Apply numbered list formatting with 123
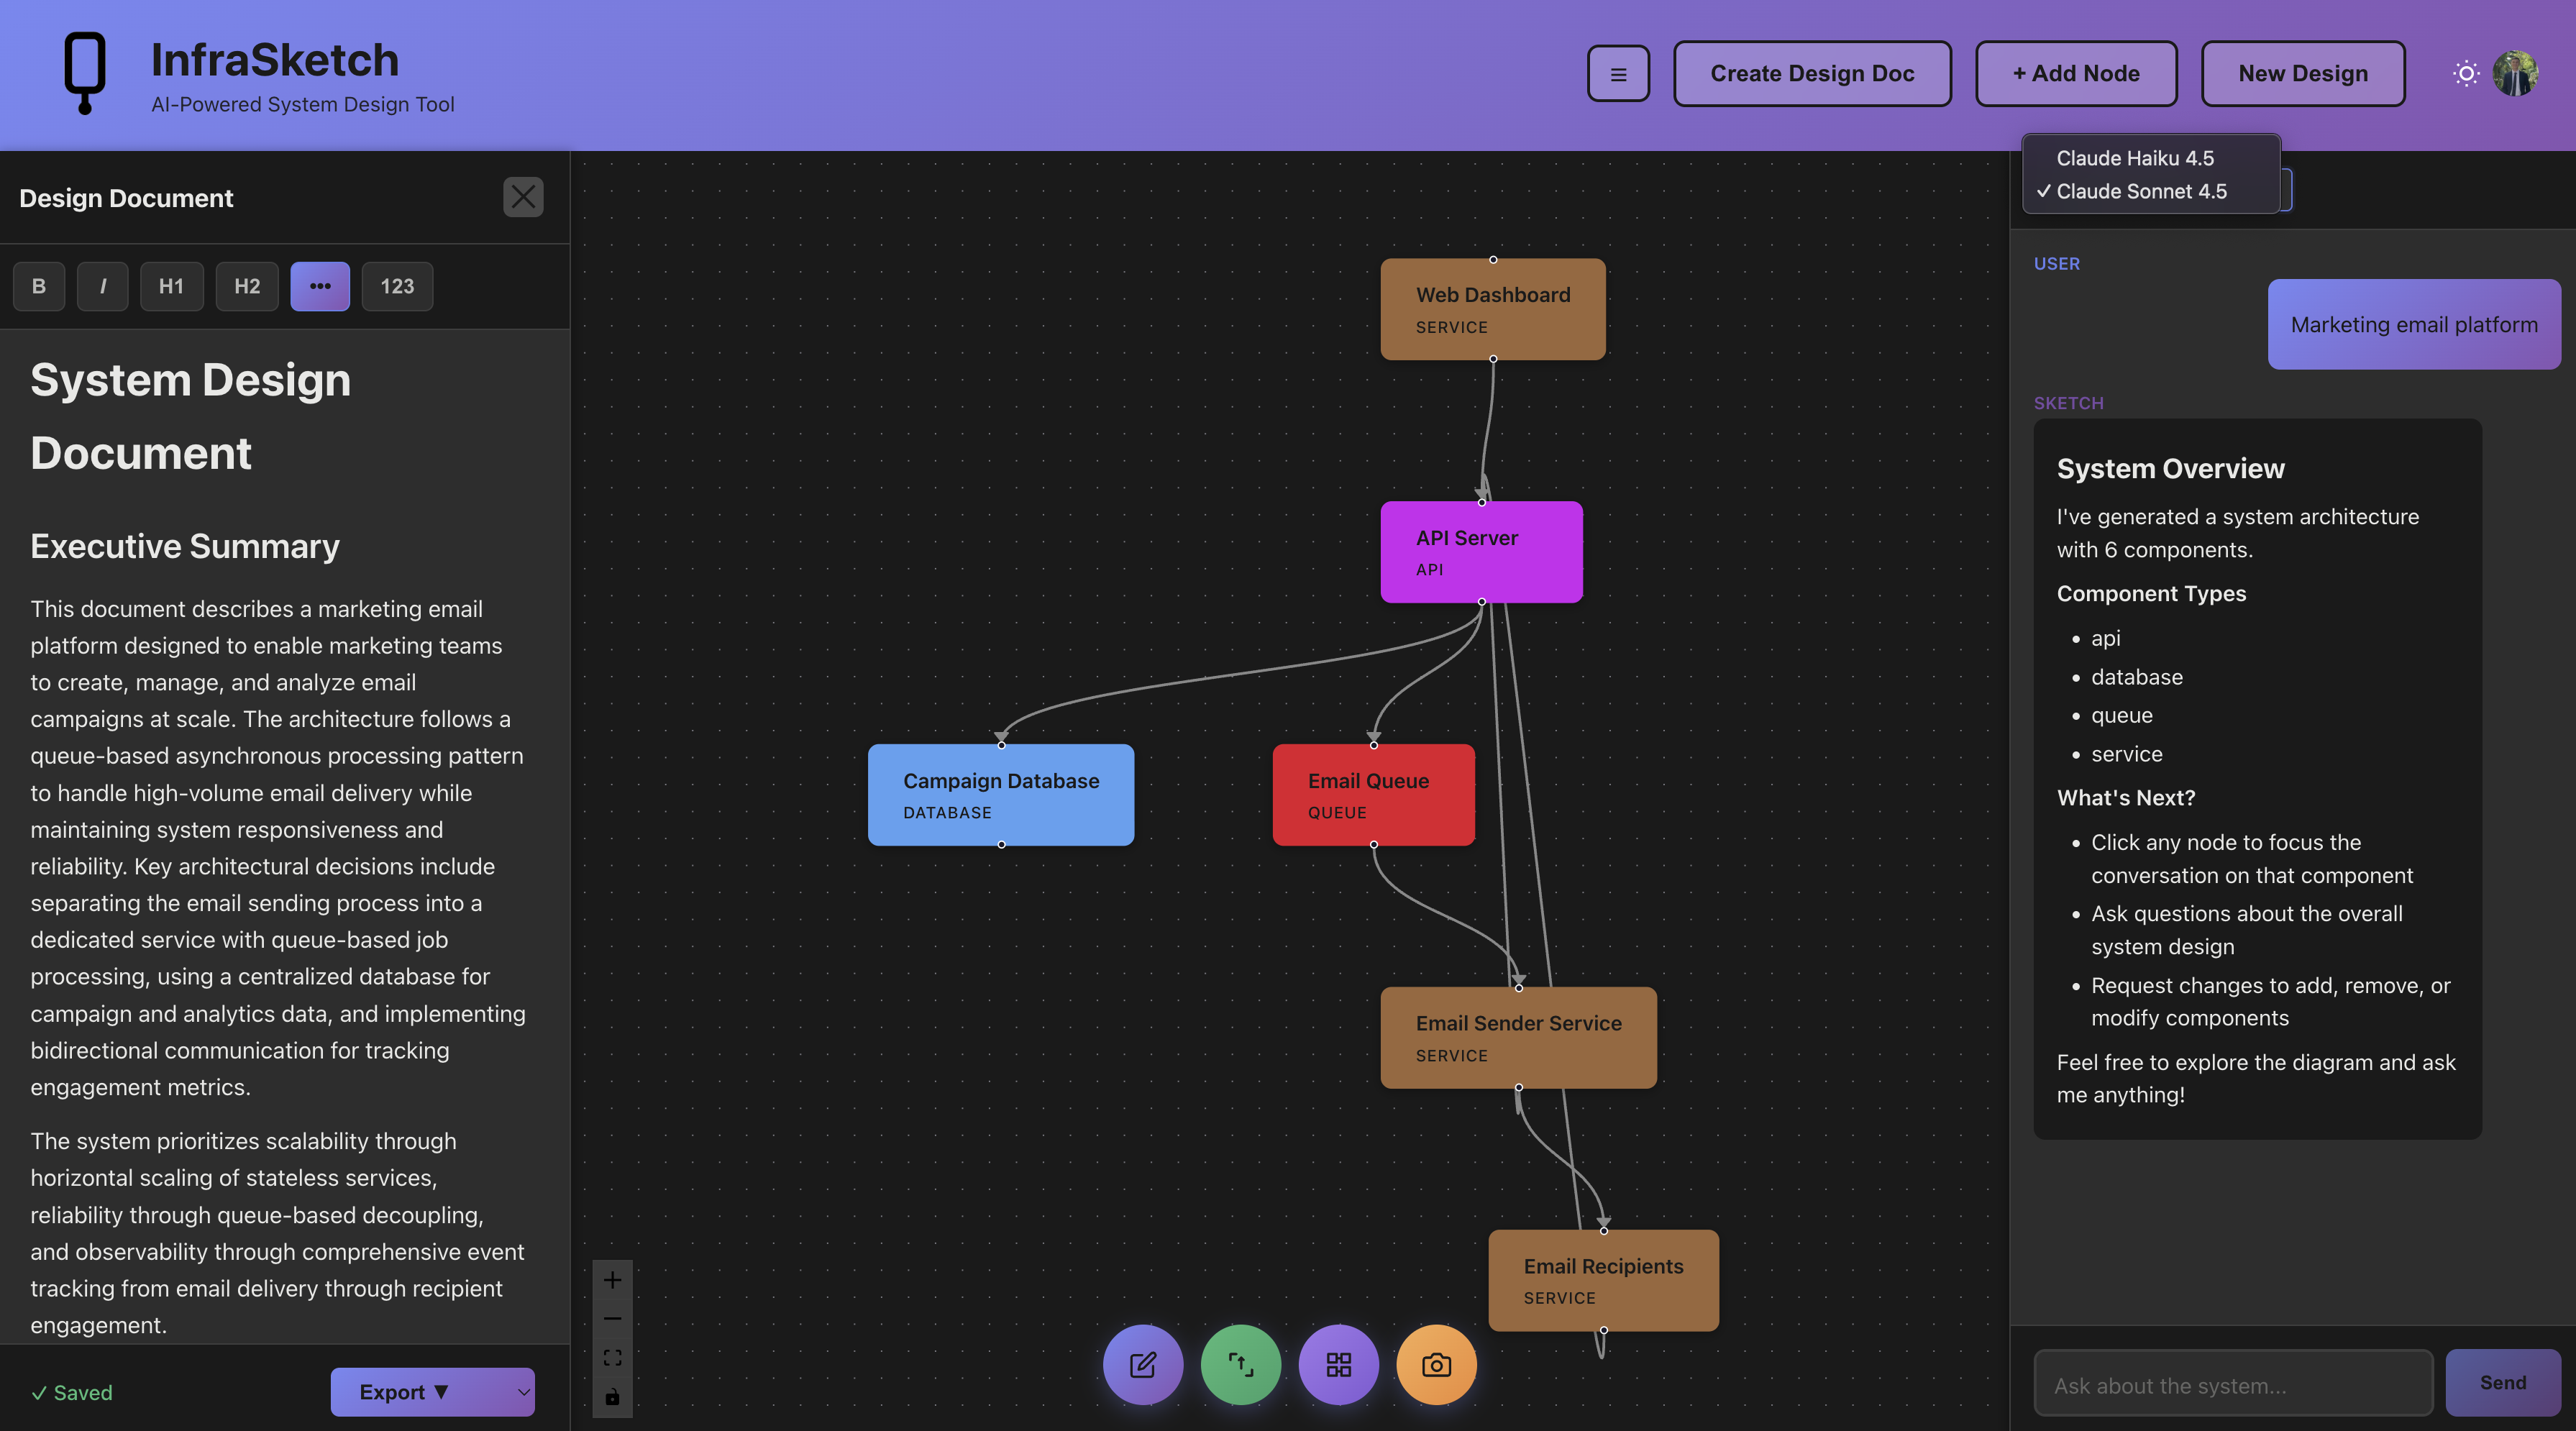The height and width of the screenshot is (1431, 2576). (396, 286)
